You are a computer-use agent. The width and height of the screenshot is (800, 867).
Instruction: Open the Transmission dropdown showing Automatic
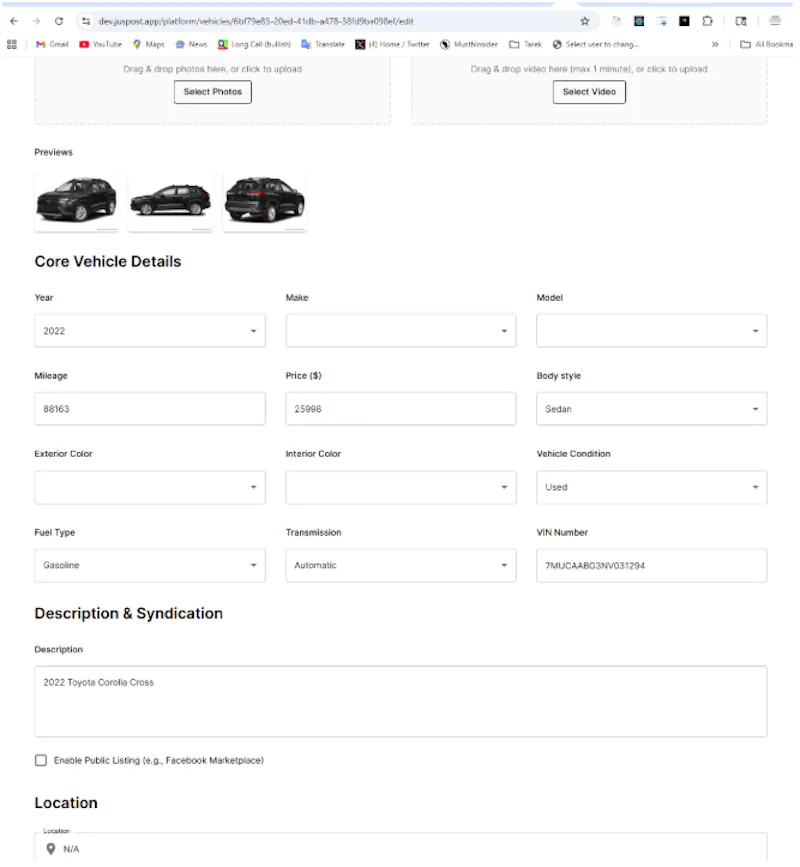pos(401,565)
